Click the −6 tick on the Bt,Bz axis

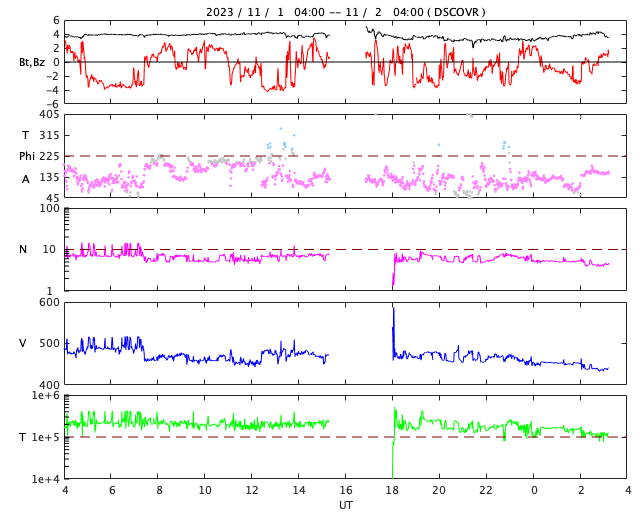click(x=53, y=104)
